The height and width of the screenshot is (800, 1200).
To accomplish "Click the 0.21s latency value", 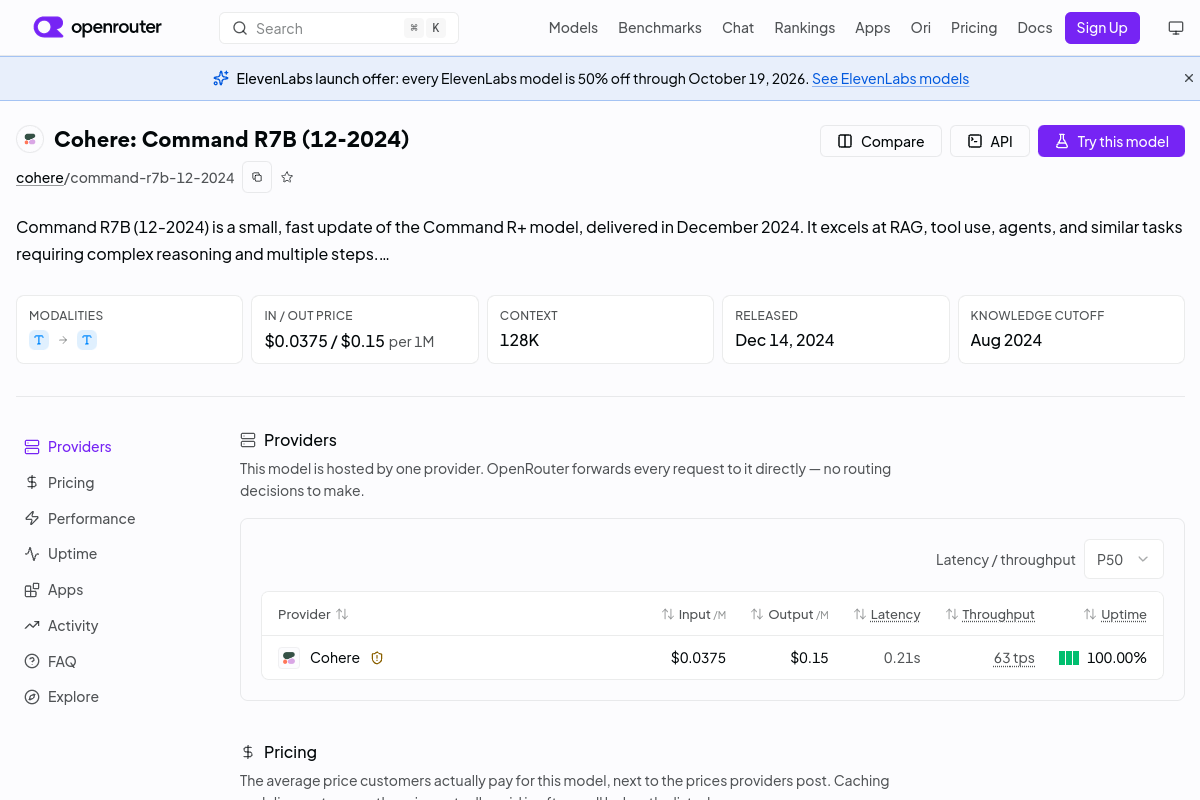I will point(902,658).
